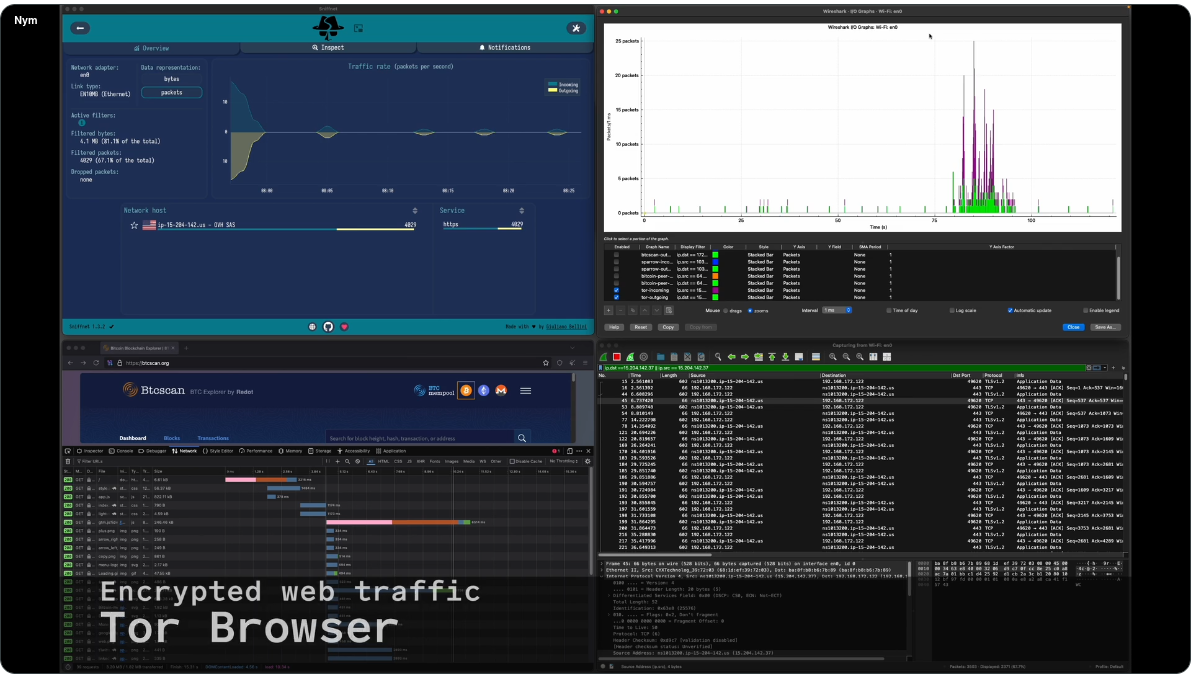Select the Mouse drags radio button
This screenshot has width=1191, height=677.
point(726,310)
